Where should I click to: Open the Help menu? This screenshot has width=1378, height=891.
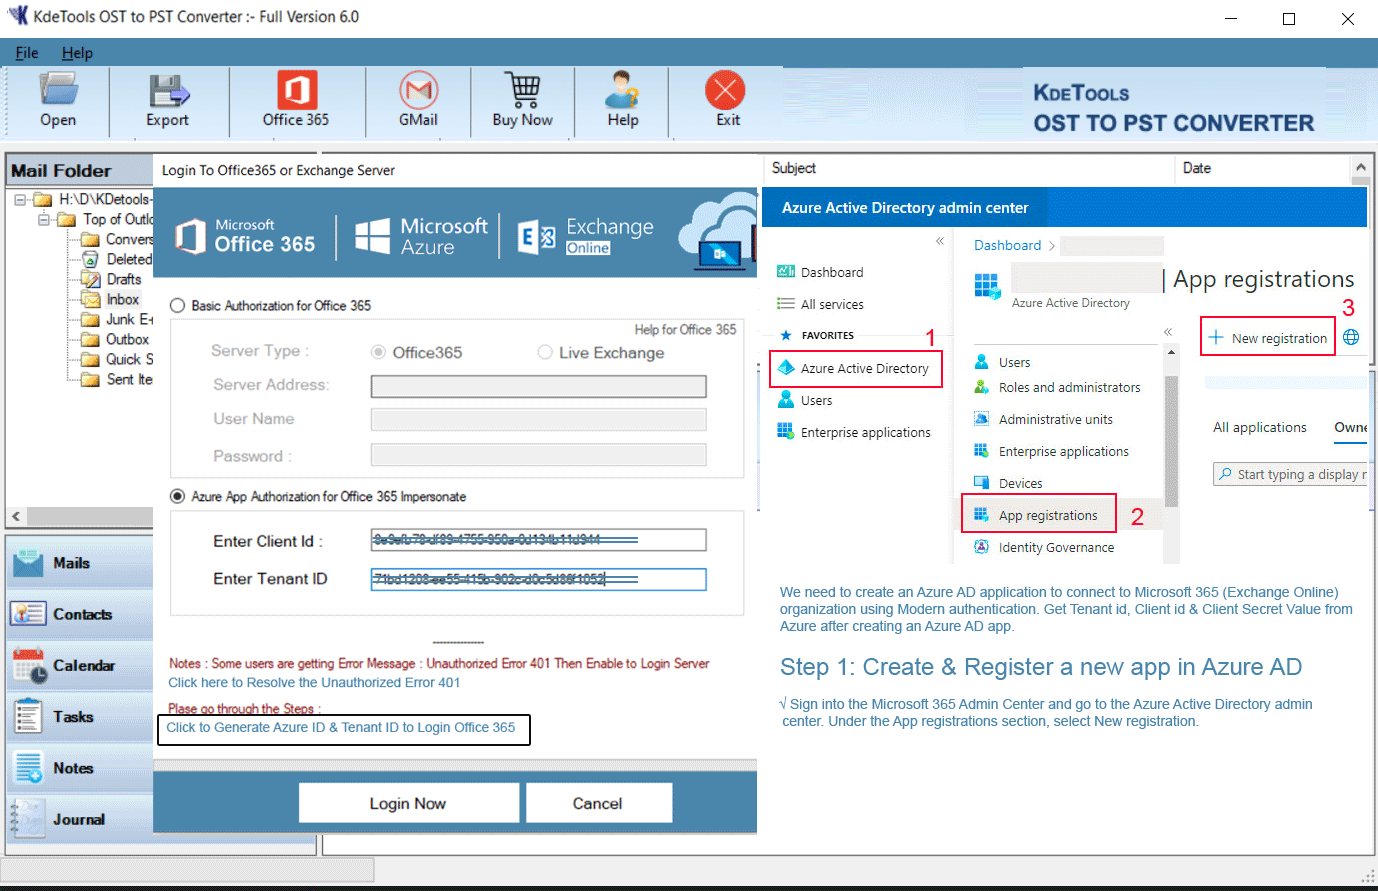[77, 53]
